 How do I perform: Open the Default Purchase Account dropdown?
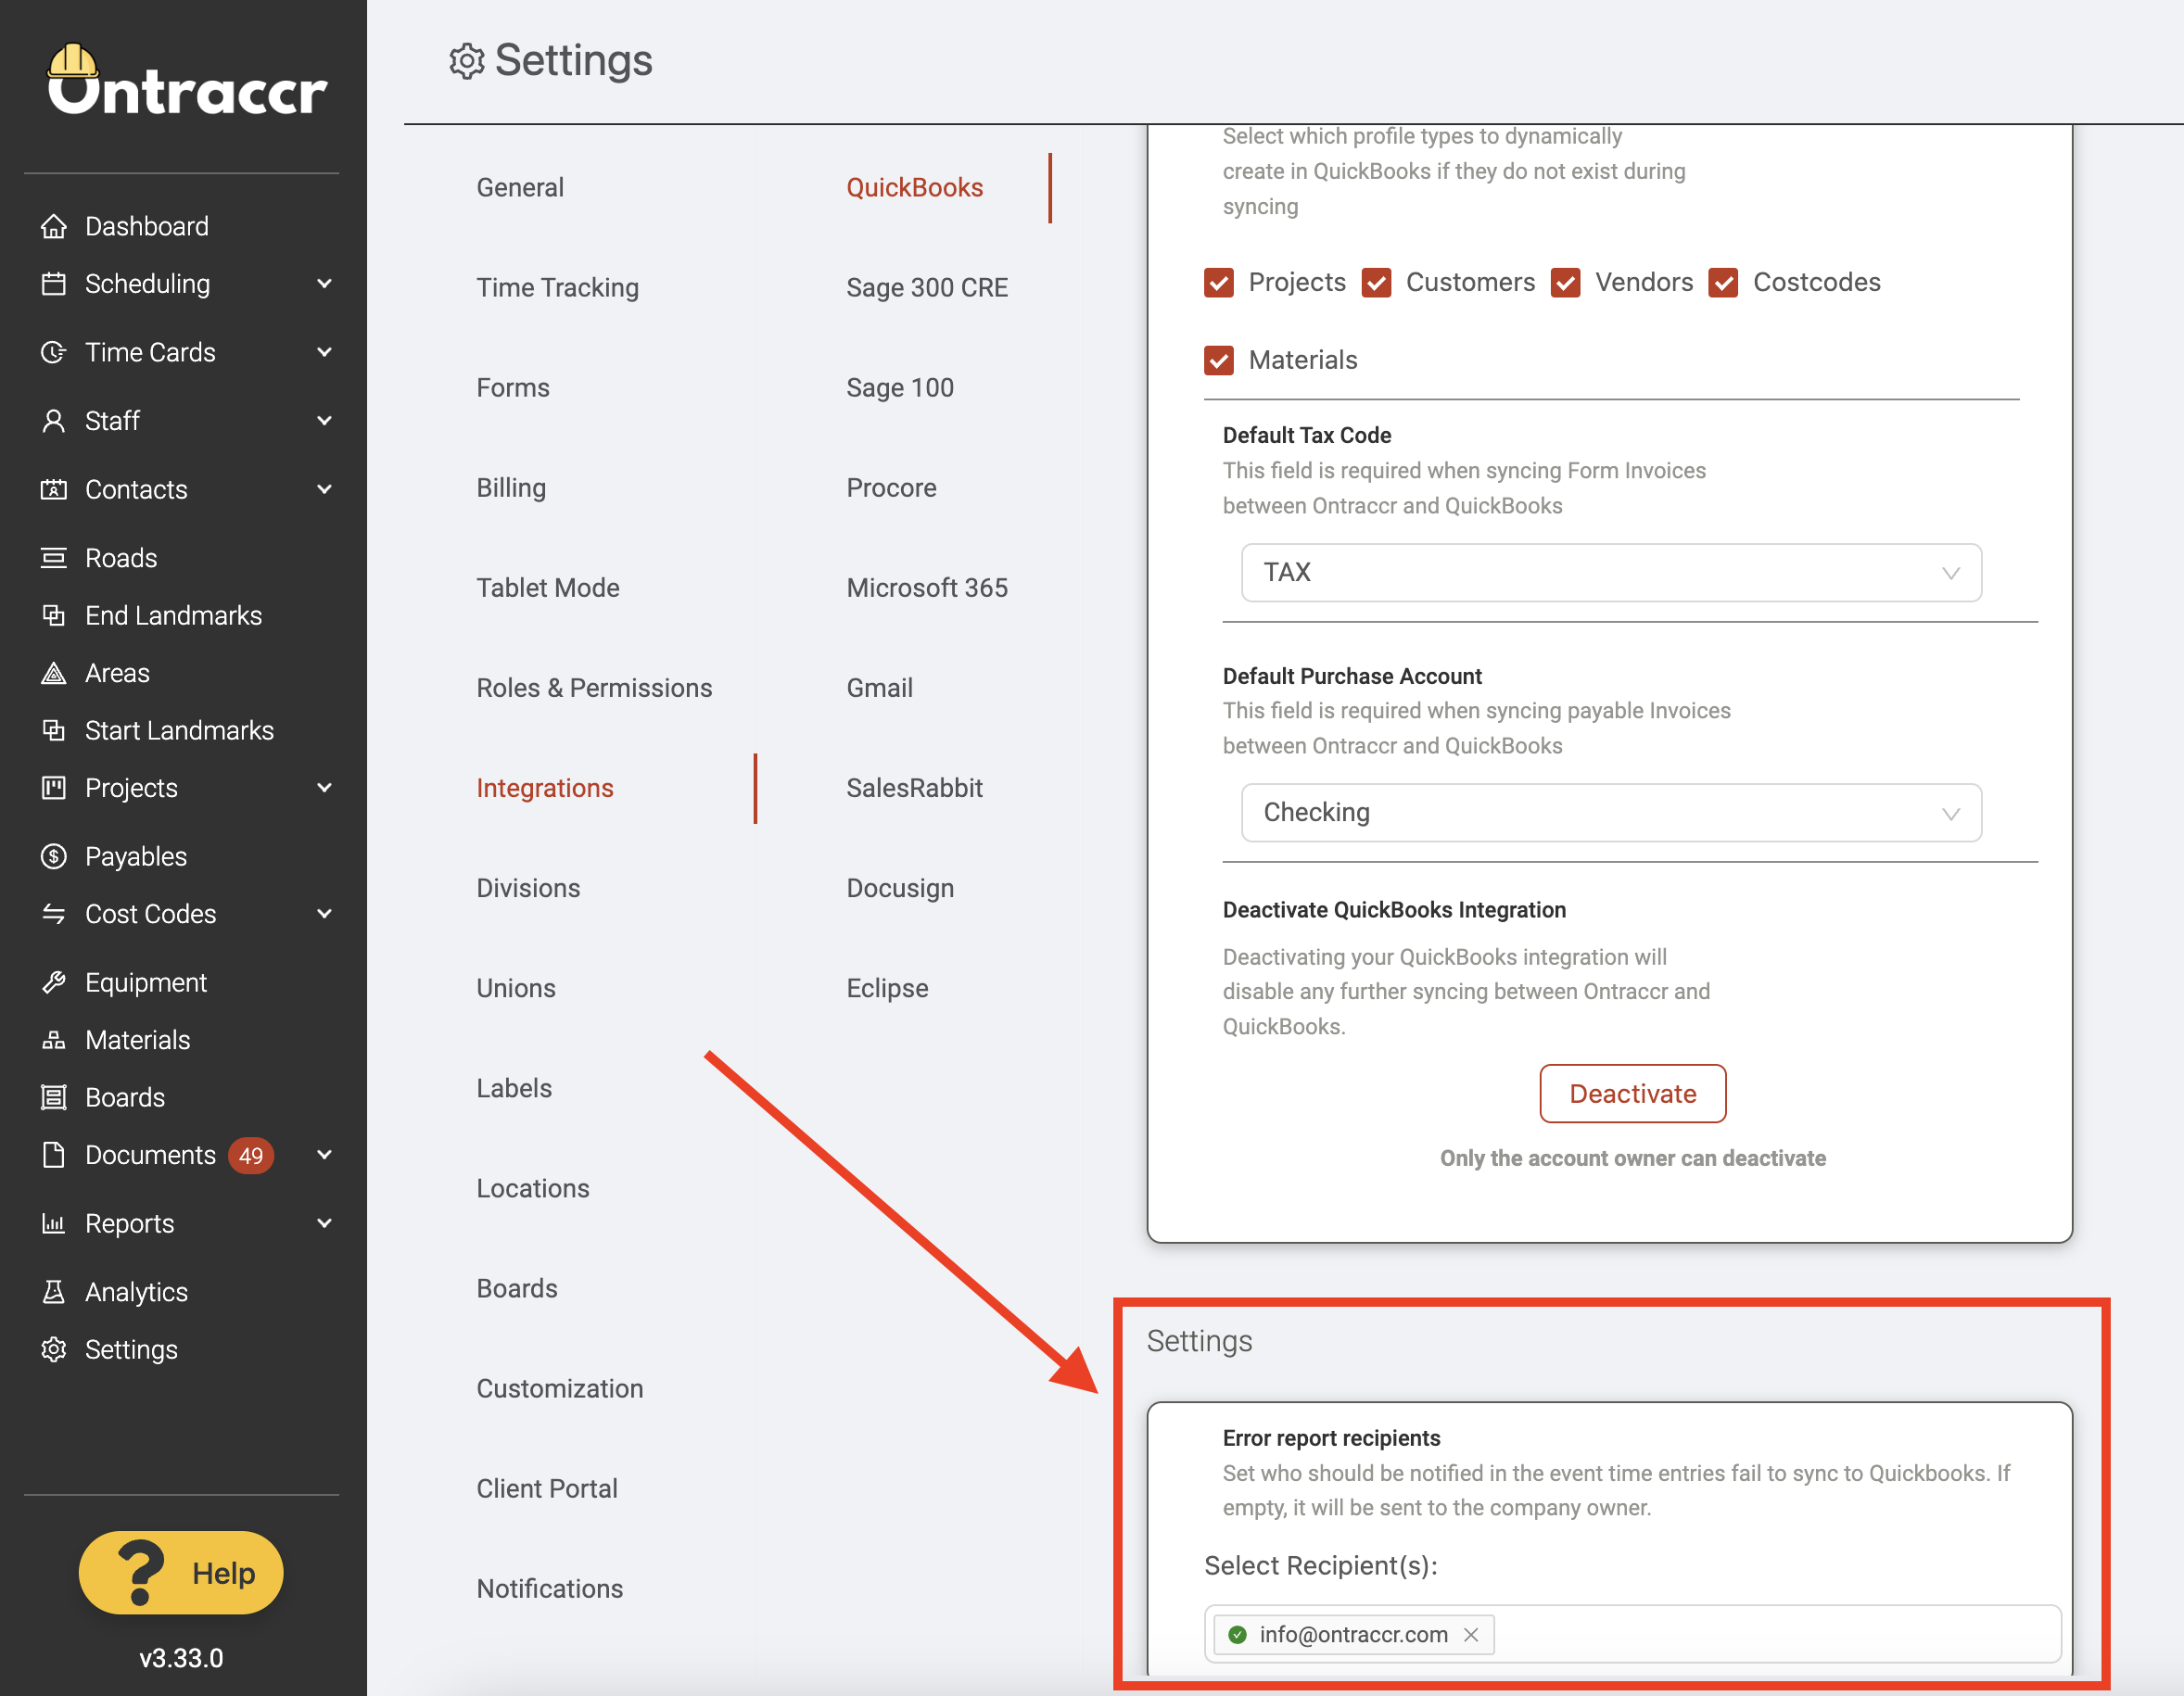[1611, 812]
